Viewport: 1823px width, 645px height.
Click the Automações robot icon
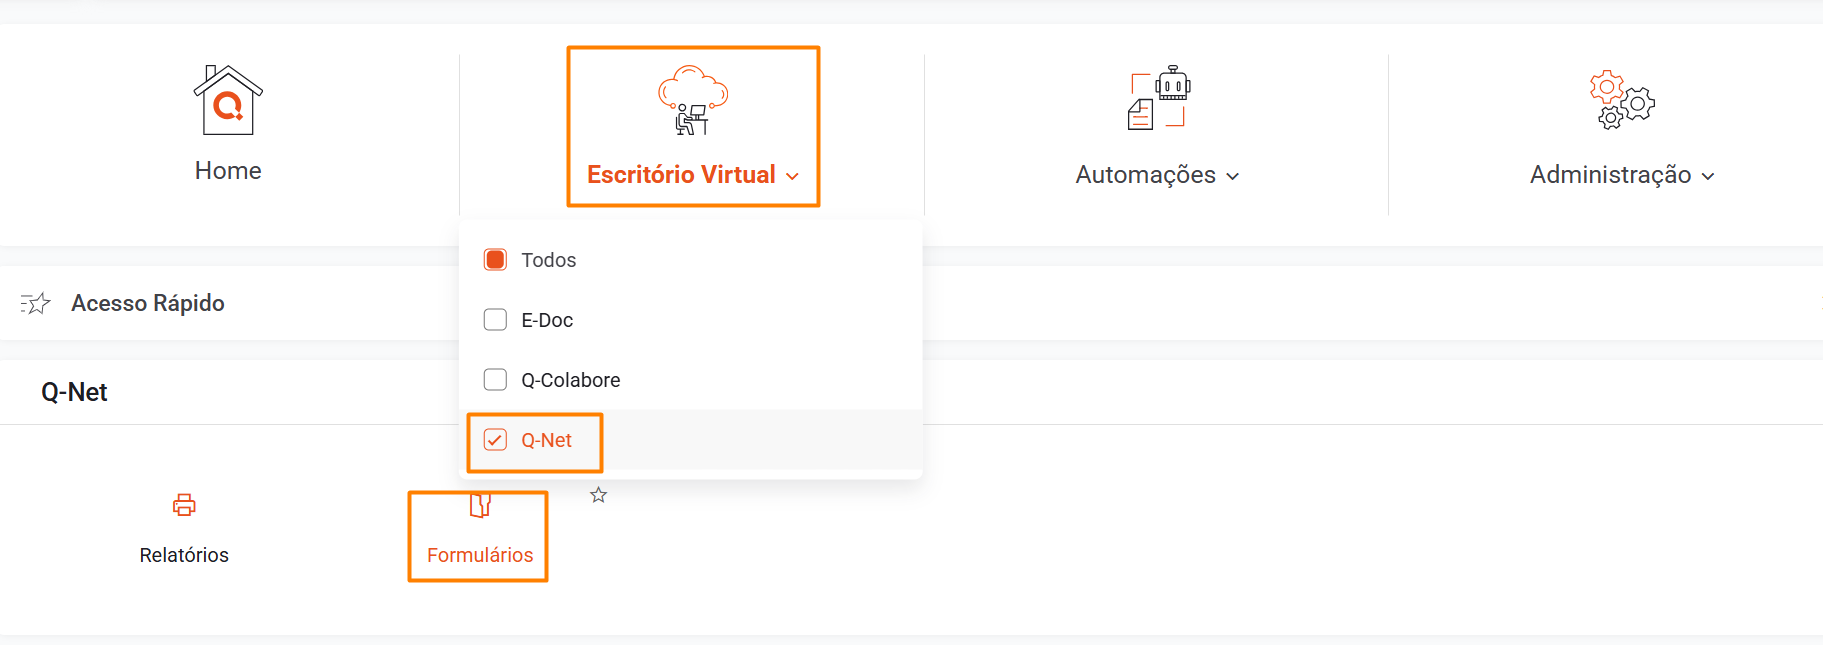click(1159, 98)
